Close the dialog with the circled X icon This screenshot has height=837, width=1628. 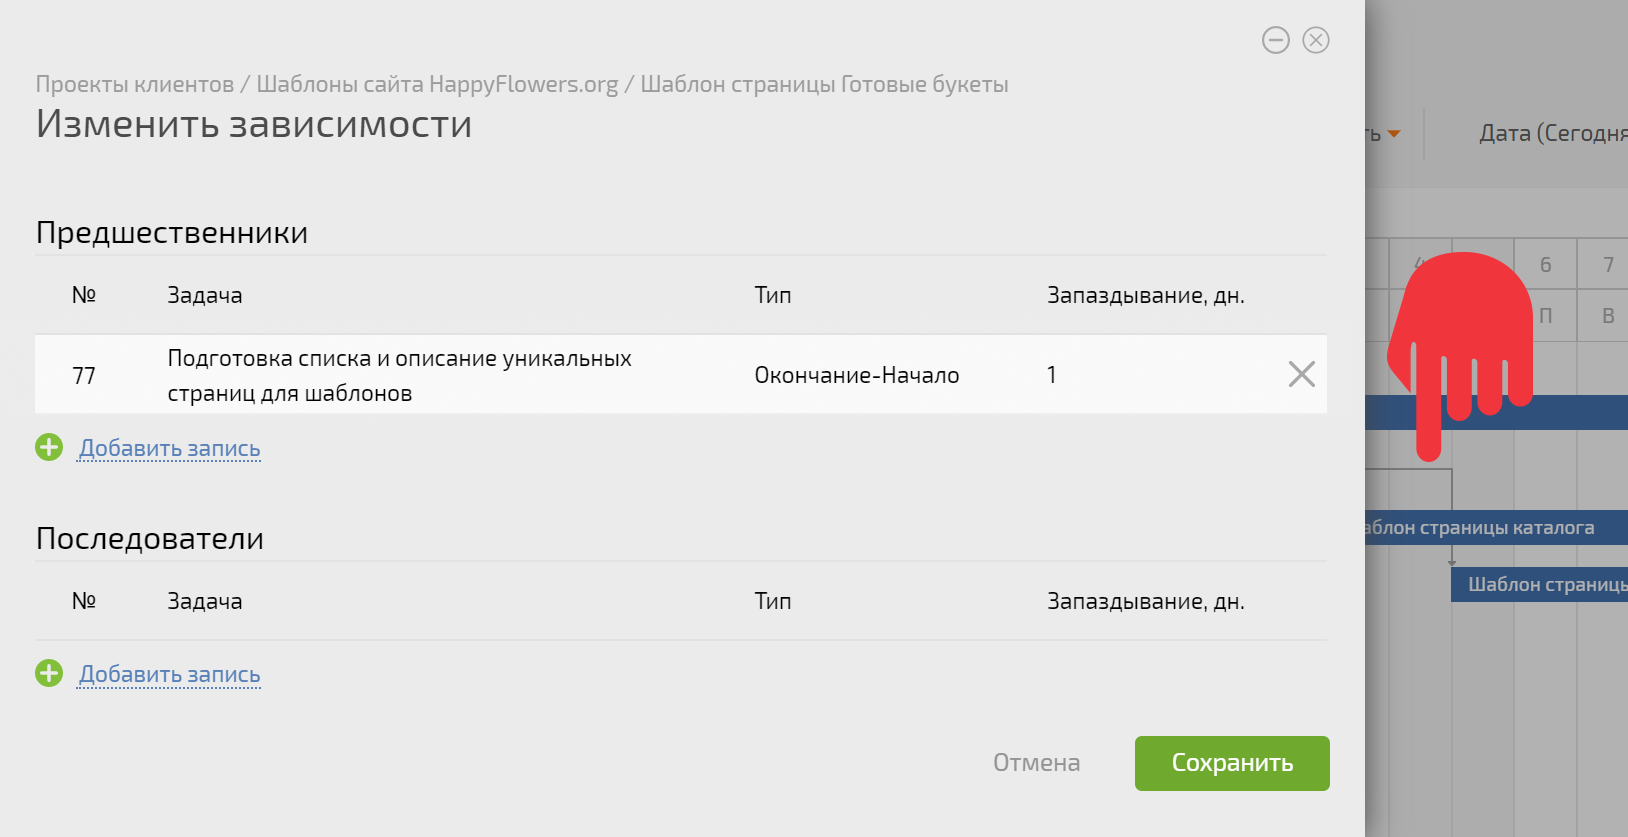click(1316, 40)
